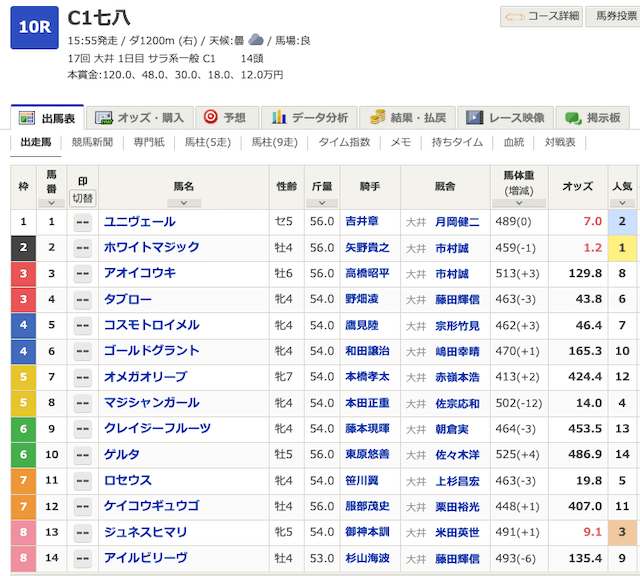Toggle the mark selector for ホワイトマジック
The image size is (640, 576).
tap(82, 248)
